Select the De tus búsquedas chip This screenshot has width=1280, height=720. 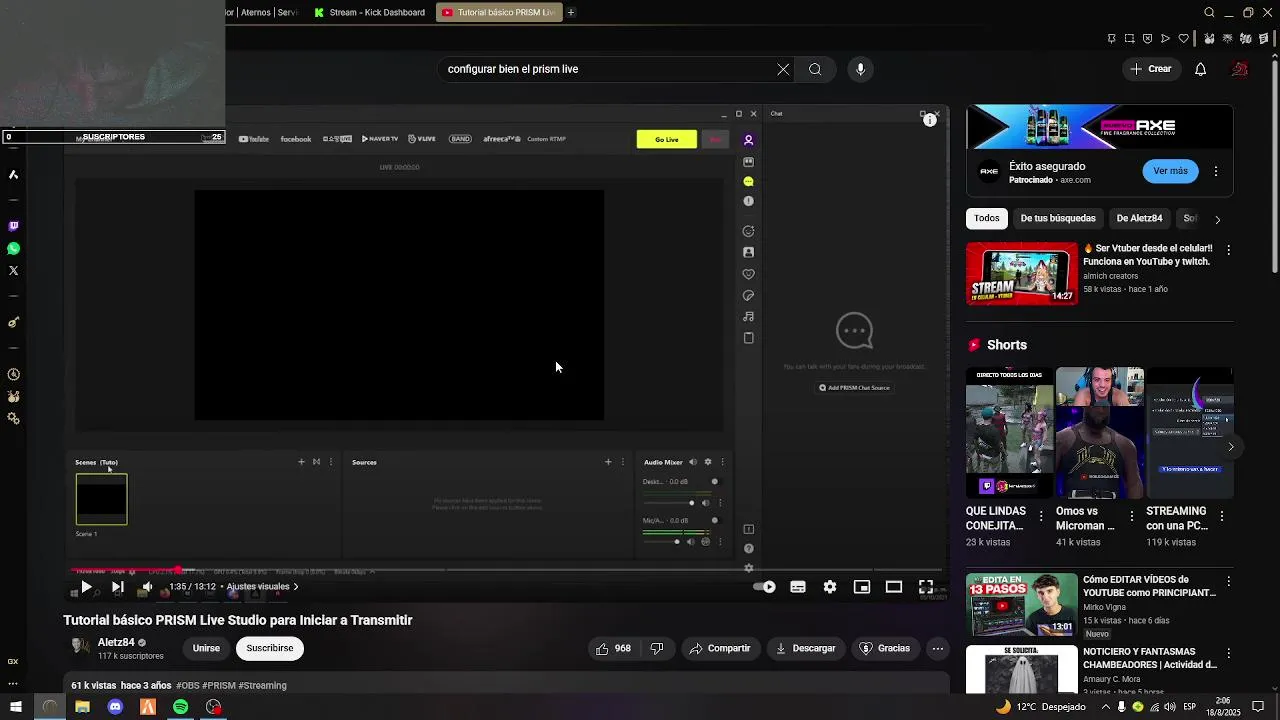pyautogui.click(x=1058, y=218)
